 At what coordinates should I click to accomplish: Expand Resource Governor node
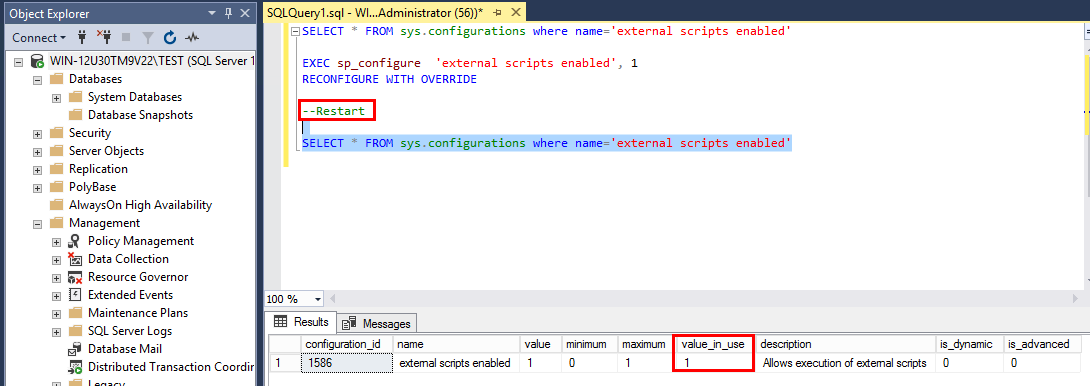point(57,277)
